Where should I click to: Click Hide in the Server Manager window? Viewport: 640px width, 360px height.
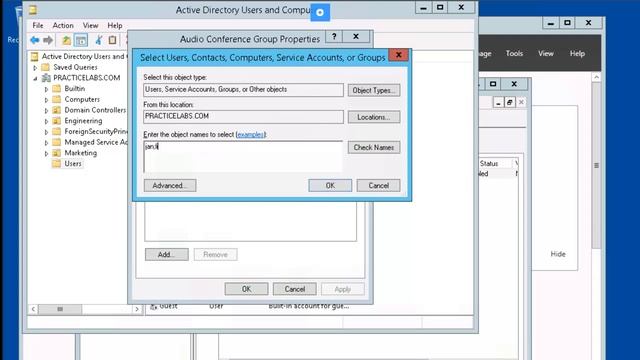pos(558,254)
